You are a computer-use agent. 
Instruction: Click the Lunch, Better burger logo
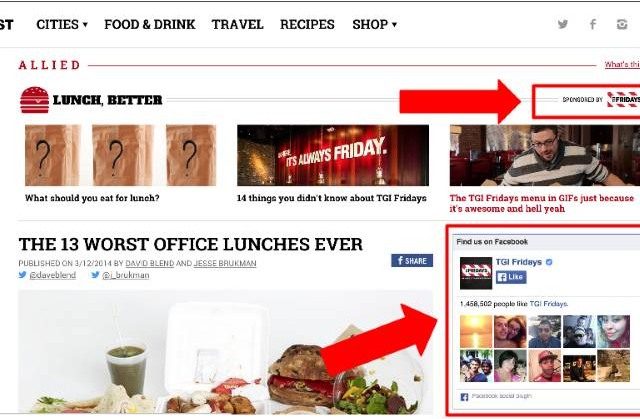pyautogui.click(x=35, y=100)
